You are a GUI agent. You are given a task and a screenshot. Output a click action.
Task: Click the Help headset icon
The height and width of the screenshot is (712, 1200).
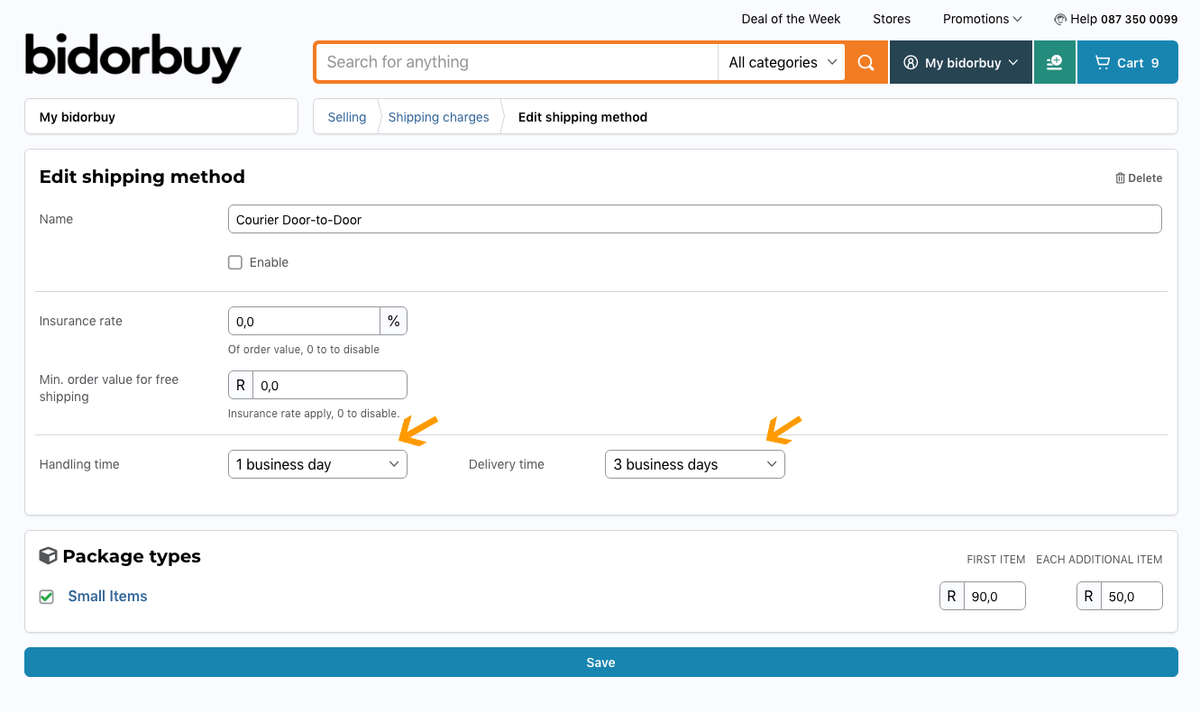[1060, 19]
